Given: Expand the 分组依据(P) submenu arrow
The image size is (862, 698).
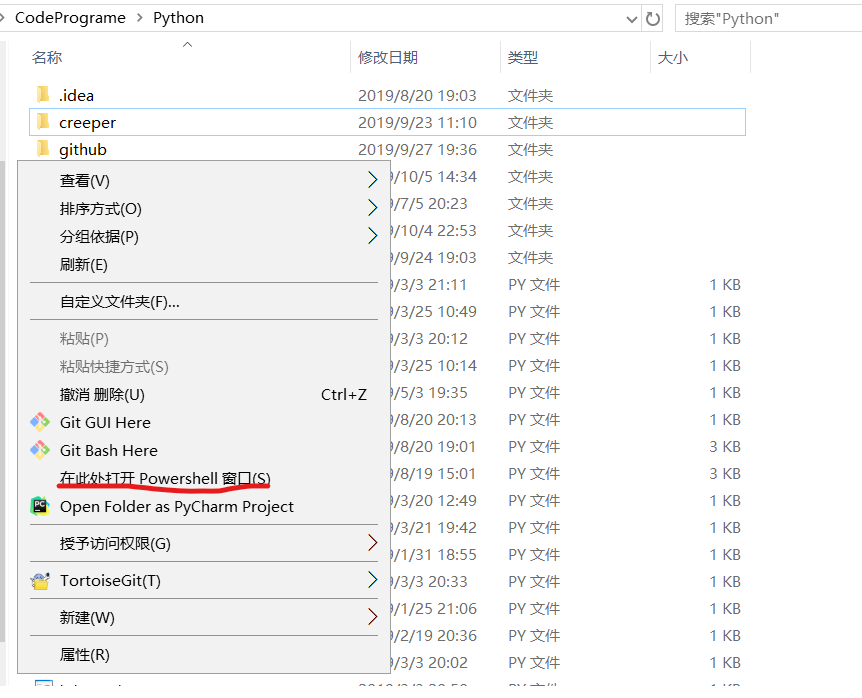Looking at the screenshot, I should point(372,236).
